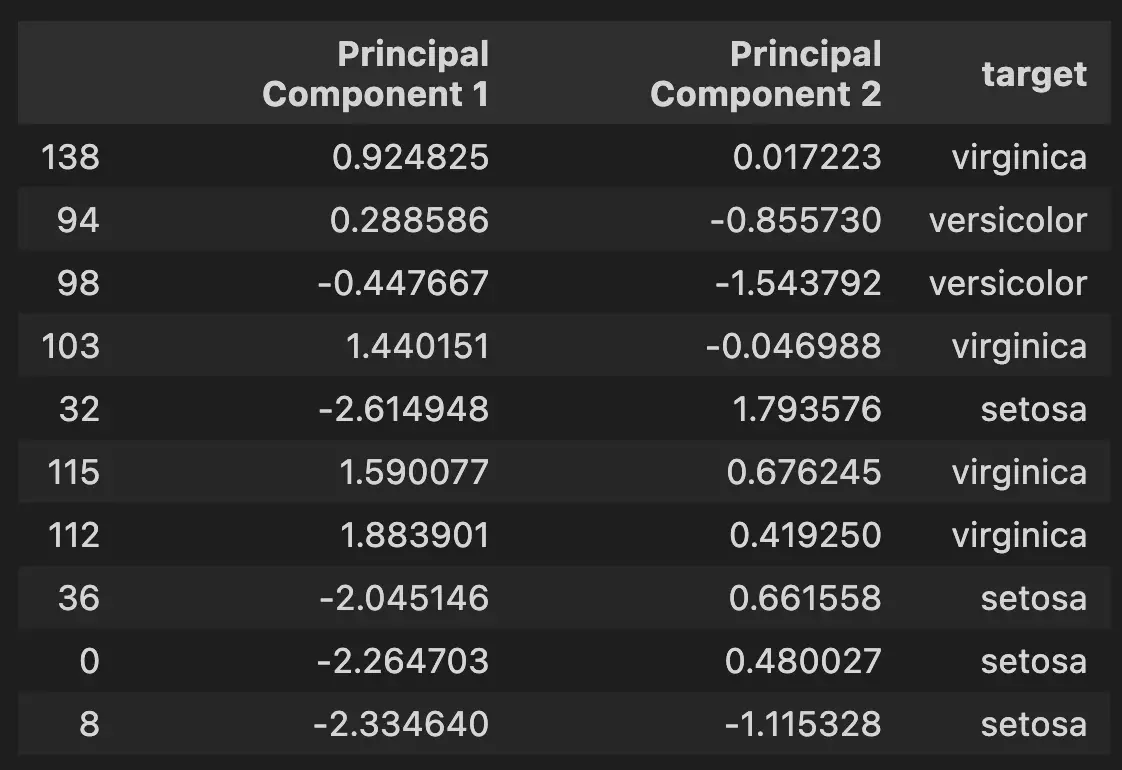Viewport: 1122px width, 770px height.
Task: Click the Principal Component 2 column header
Action: pyautogui.click(x=766, y=74)
